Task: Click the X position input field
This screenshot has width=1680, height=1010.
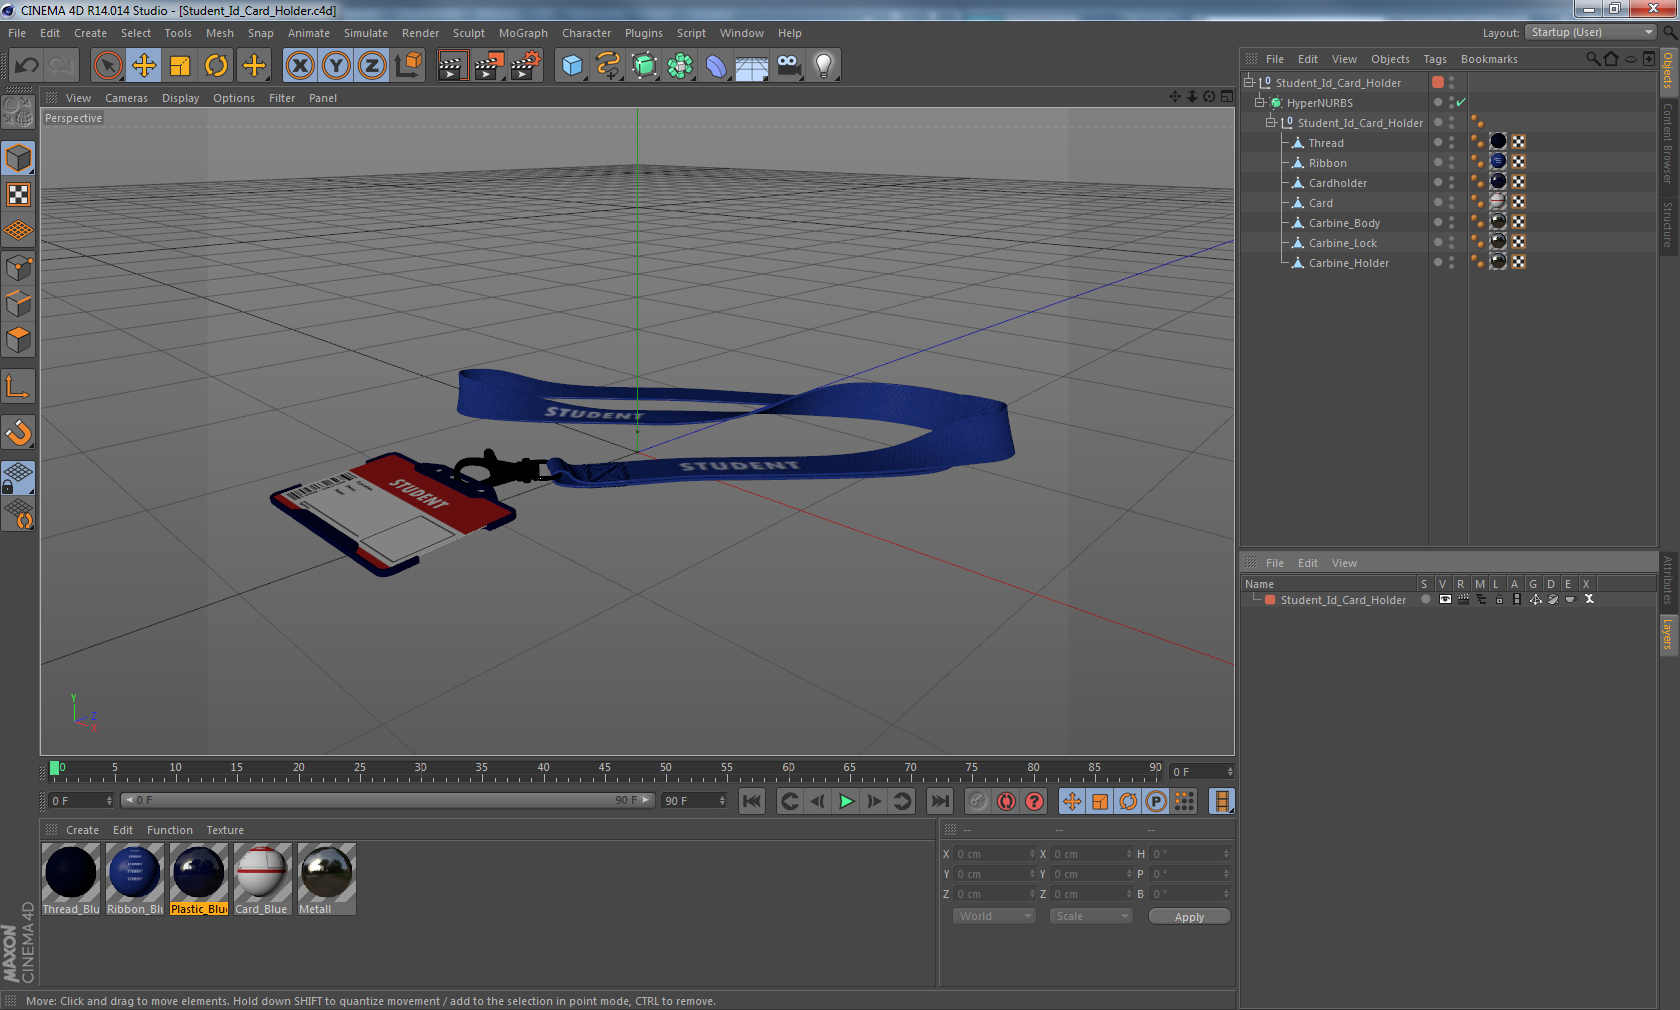Action: pos(995,854)
